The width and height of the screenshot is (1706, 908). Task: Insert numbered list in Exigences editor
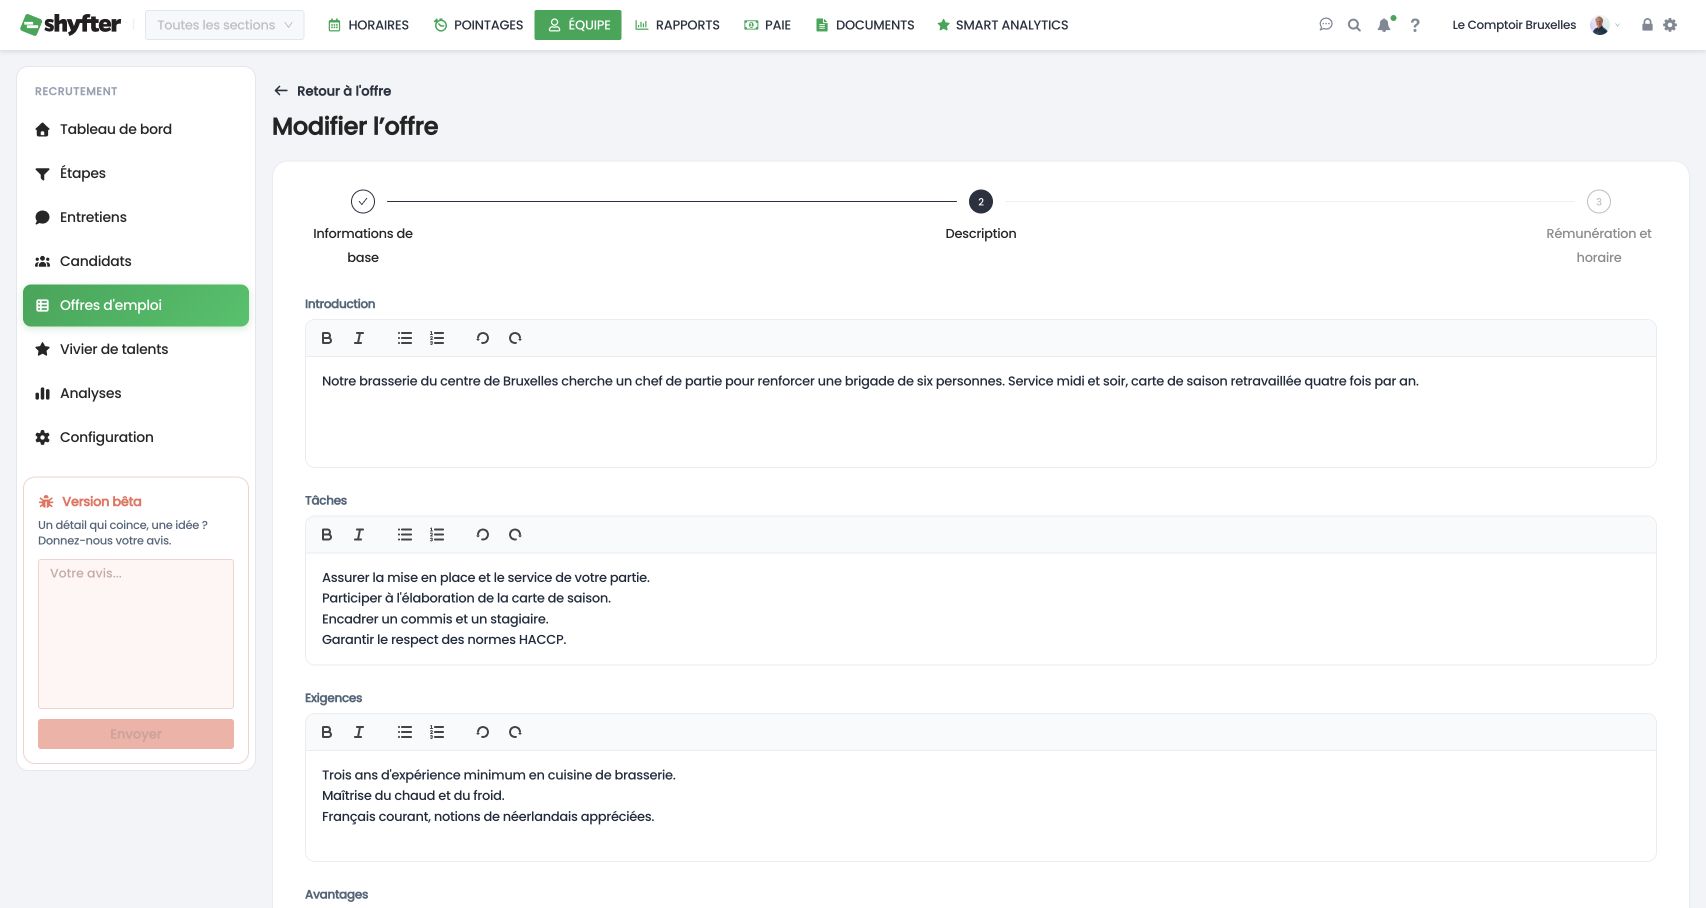437,732
